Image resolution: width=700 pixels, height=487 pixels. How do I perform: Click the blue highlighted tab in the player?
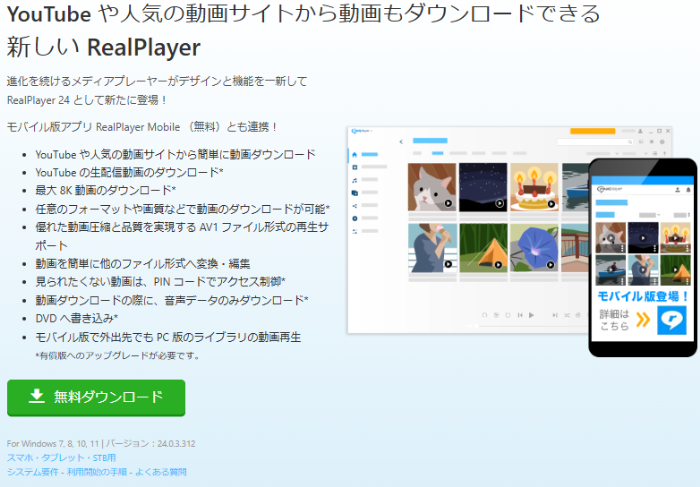coord(438,153)
